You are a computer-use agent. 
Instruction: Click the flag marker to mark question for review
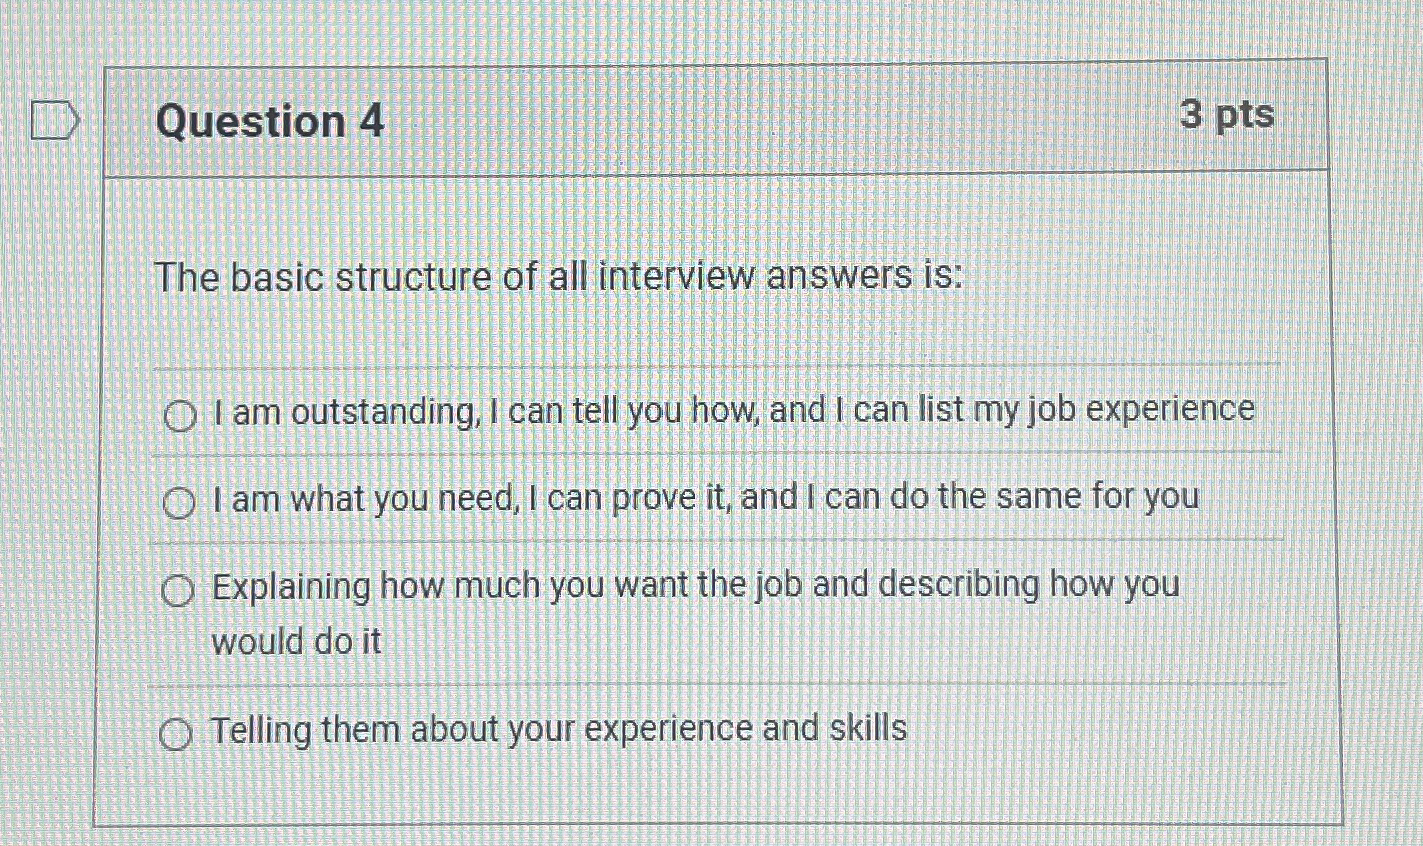click(52, 120)
